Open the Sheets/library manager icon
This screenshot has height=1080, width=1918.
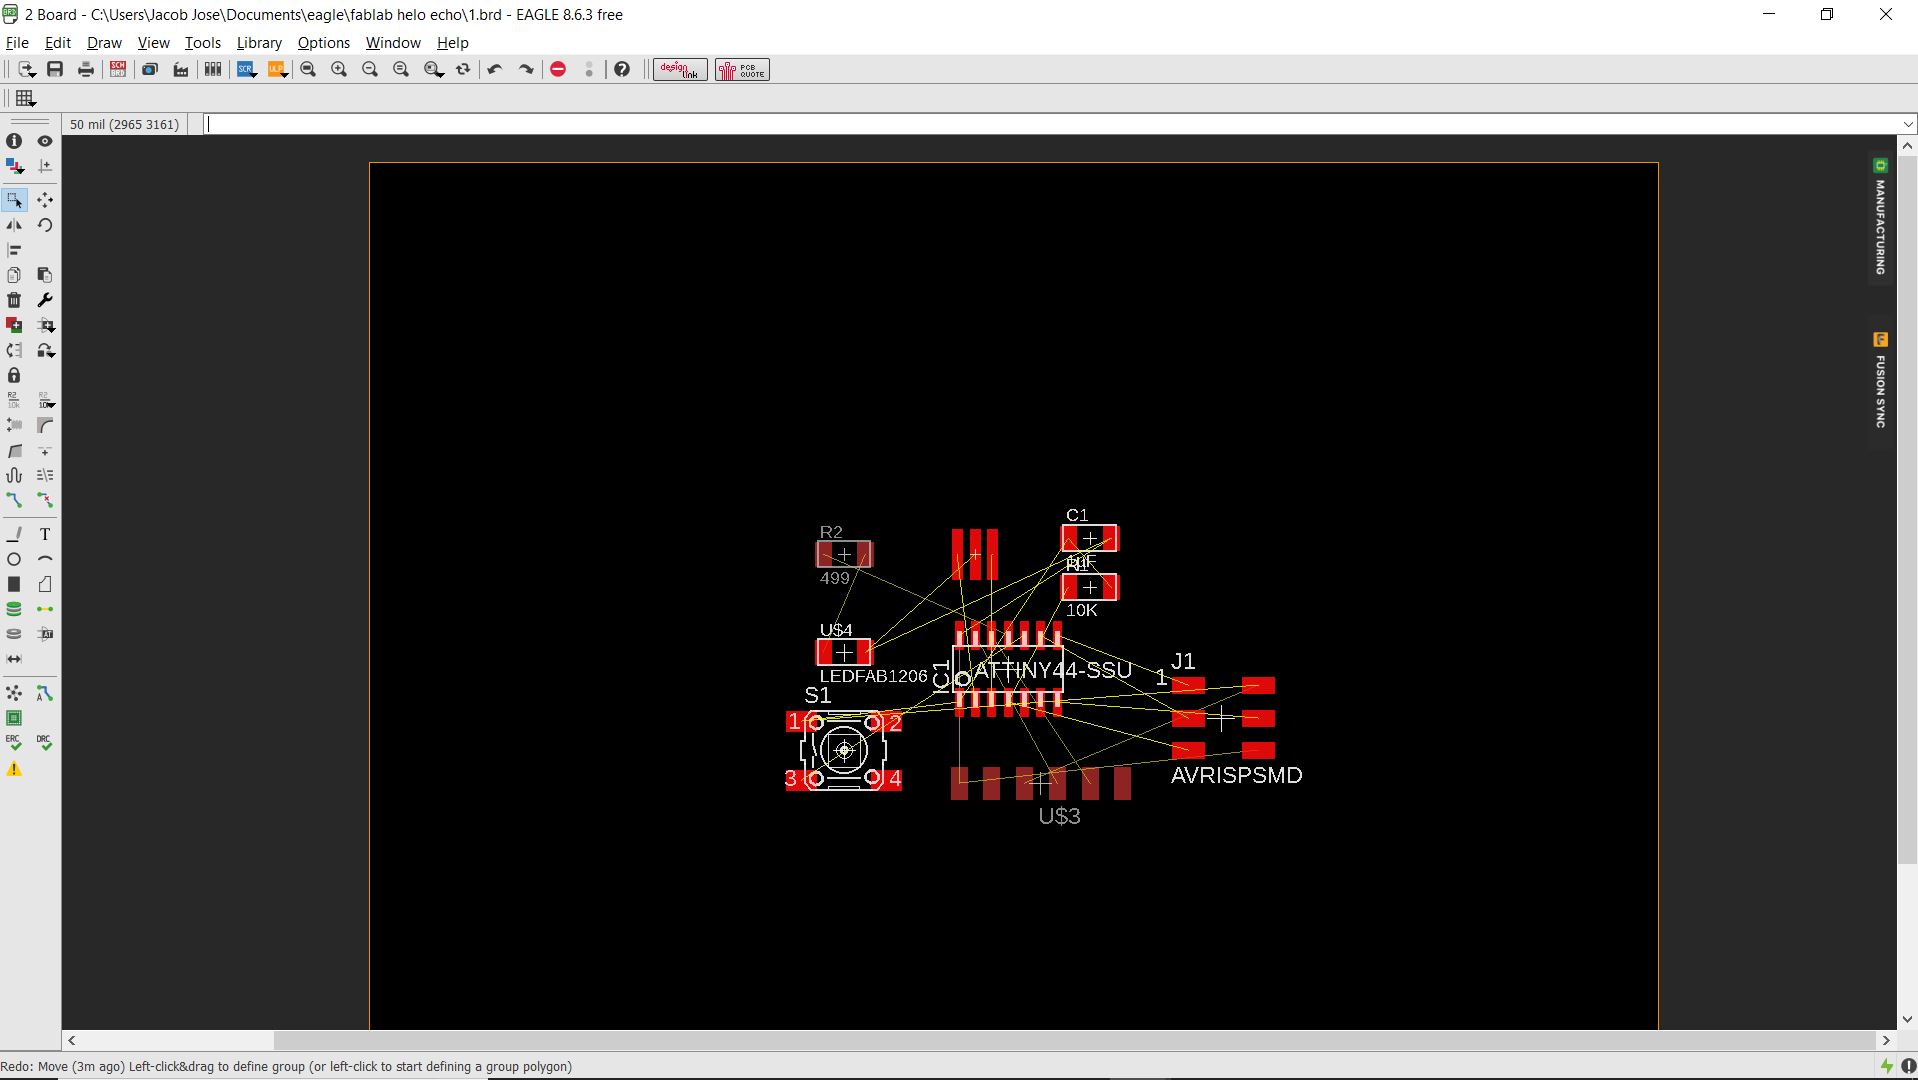(x=213, y=69)
